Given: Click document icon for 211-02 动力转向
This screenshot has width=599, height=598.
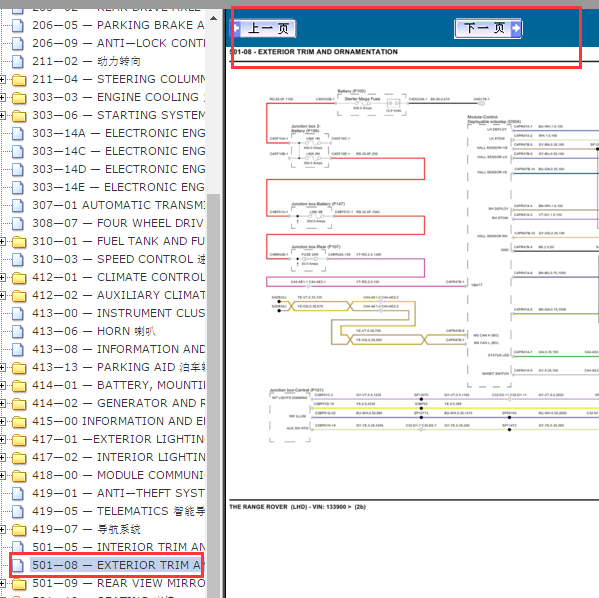Looking at the screenshot, I should (18, 61).
